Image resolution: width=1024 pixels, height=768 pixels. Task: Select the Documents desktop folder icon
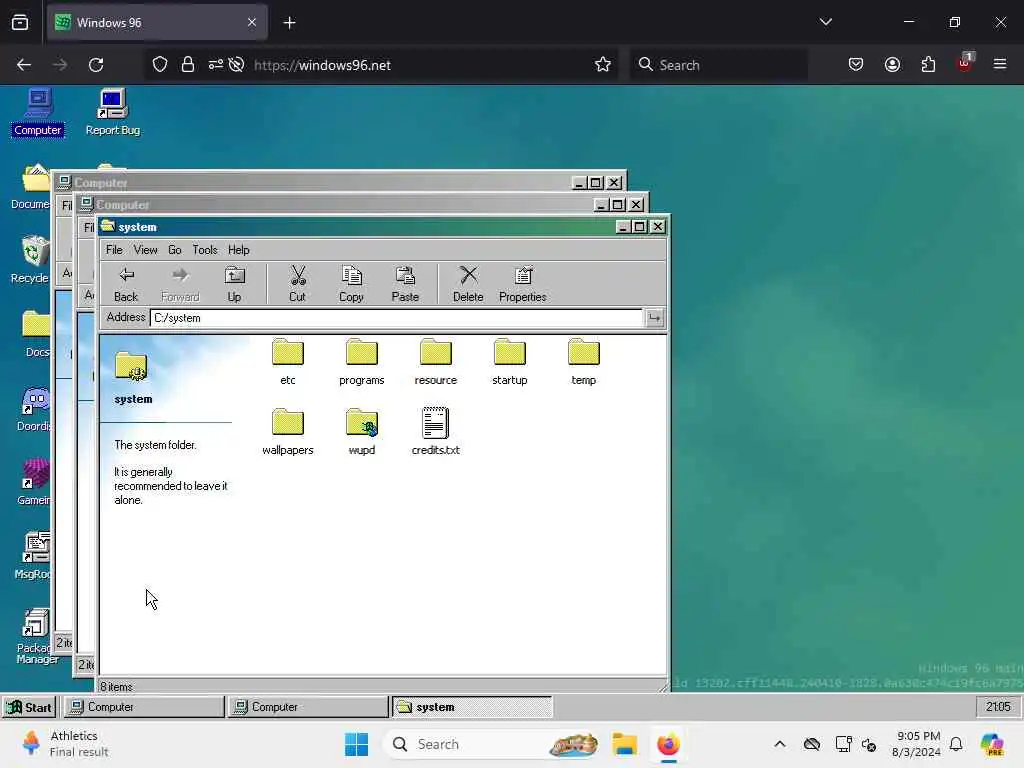pyautogui.click(x=31, y=187)
